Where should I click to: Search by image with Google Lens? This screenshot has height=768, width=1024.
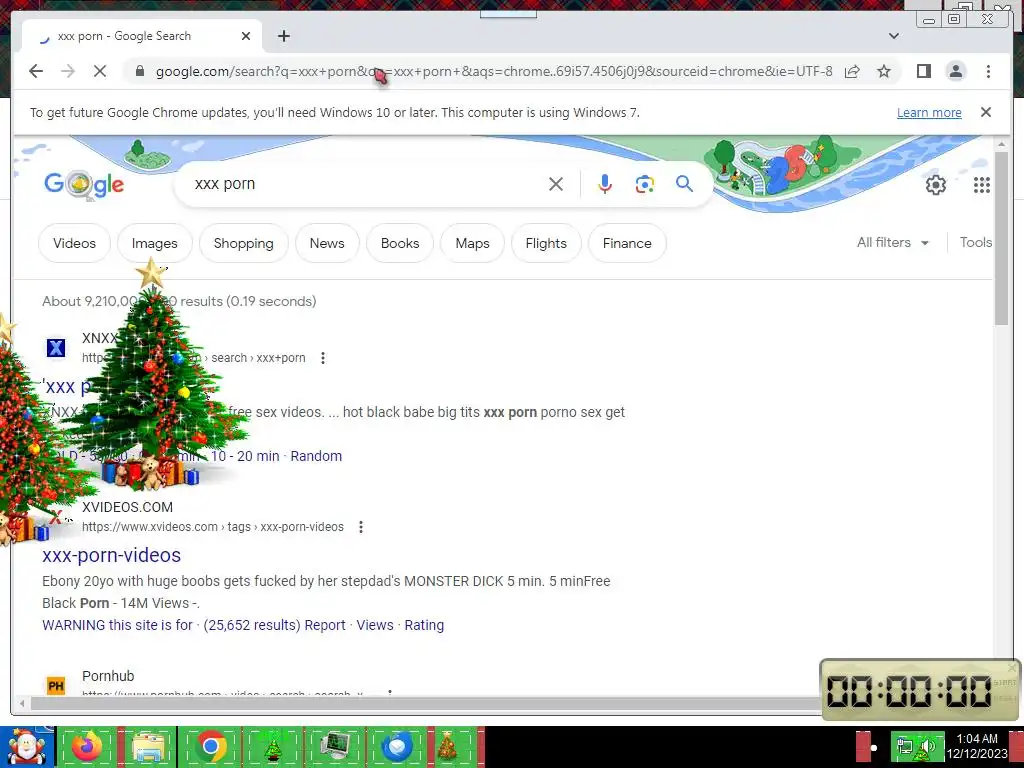tap(645, 184)
